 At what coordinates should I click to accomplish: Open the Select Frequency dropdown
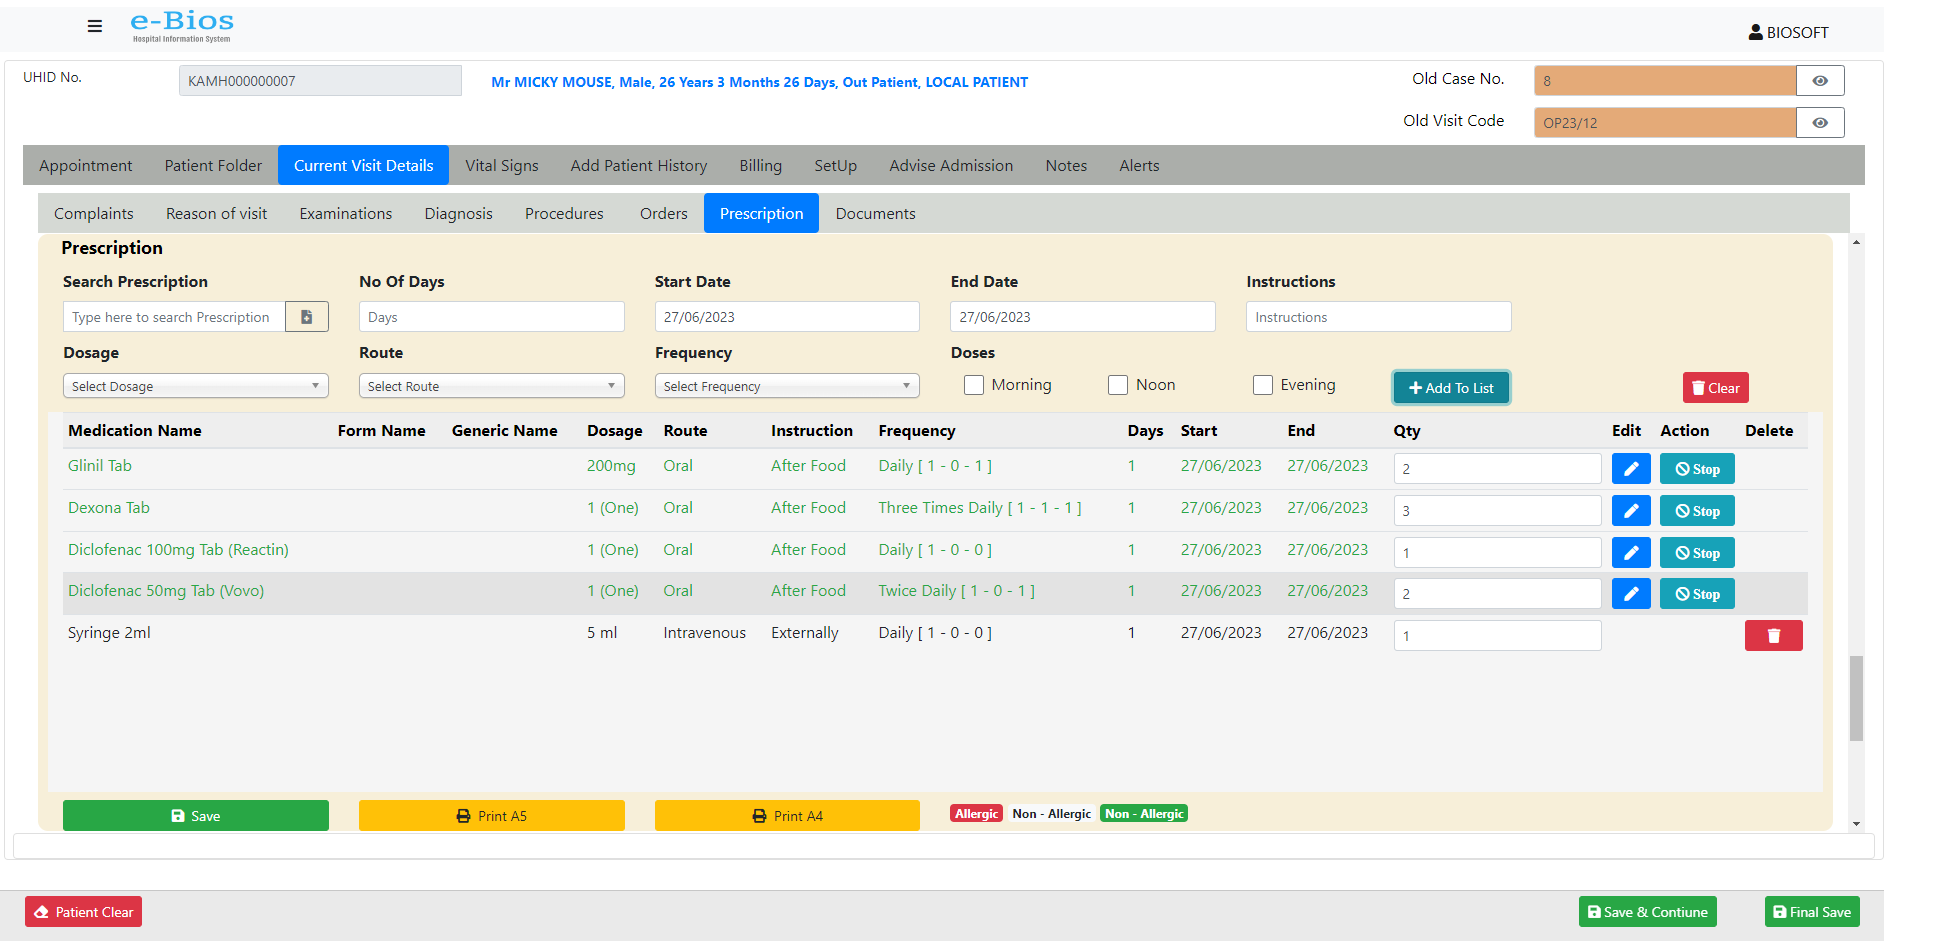point(787,386)
